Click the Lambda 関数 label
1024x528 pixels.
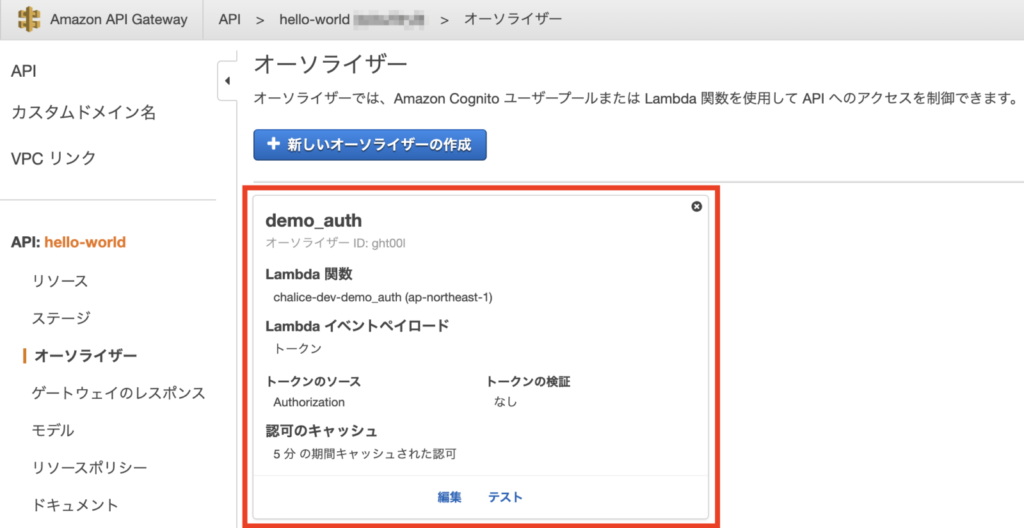coord(309,274)
